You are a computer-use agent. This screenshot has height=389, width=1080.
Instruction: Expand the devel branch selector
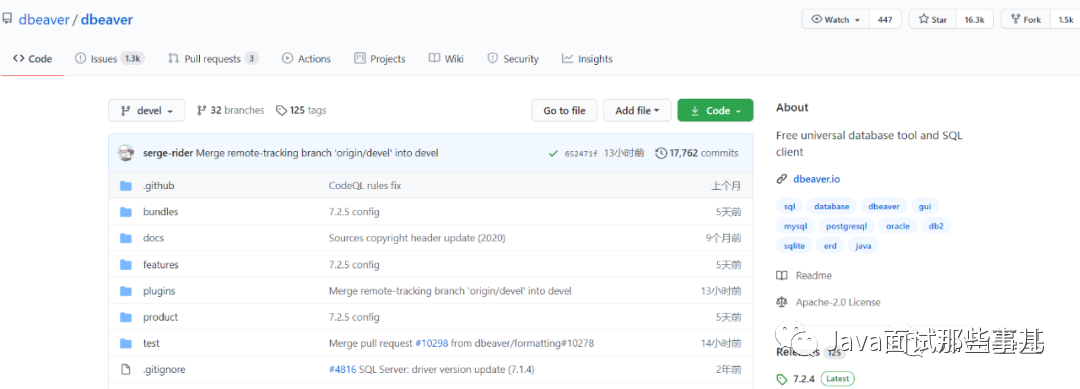(x=146, y=110)
